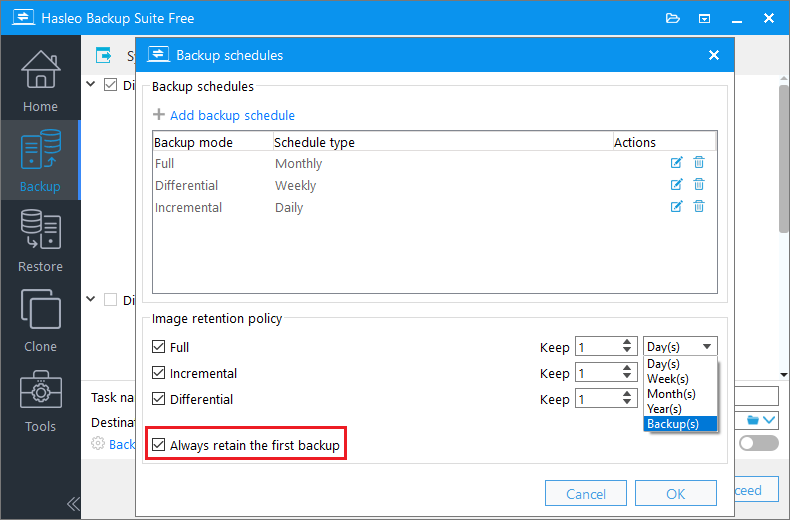Viewport: 790px width, 520px height.
Task: Edit the Incremental Daily schedule
Action: pos(676,207)
